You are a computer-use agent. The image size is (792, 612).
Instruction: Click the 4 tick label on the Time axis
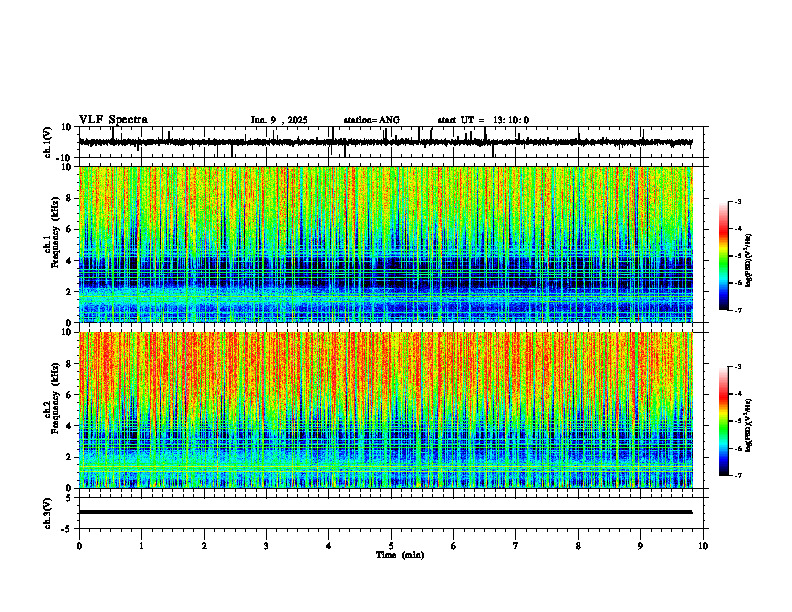click(x=329, y=546)
